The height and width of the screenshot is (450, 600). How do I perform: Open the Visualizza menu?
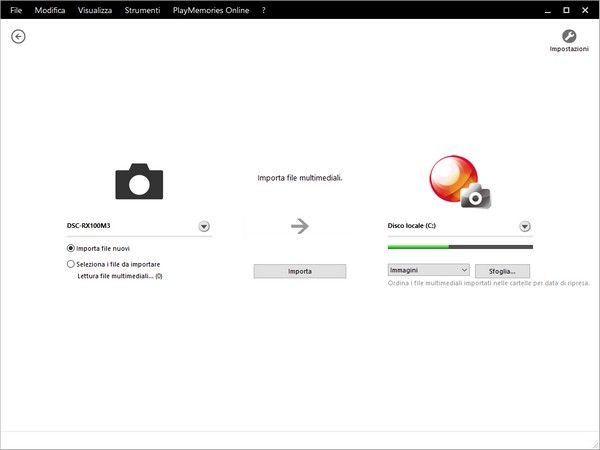tap(93, 9)
